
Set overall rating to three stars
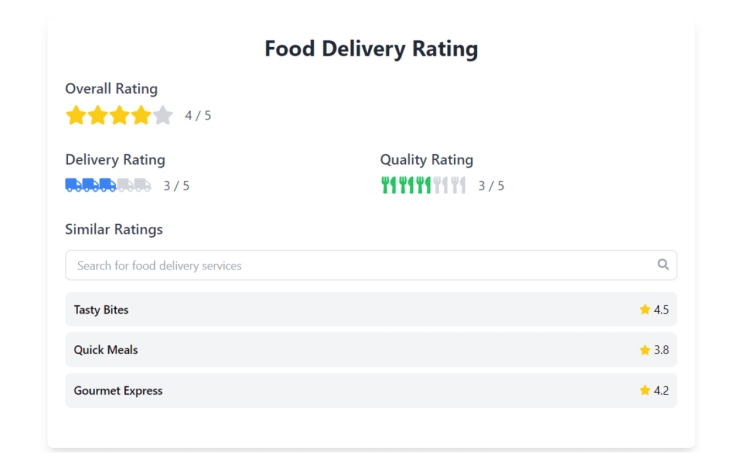pos(120,115)
